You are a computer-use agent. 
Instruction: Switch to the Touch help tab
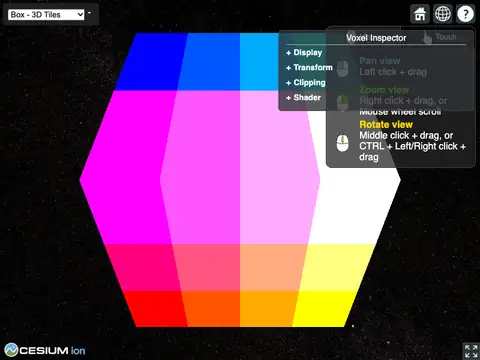click(440, 37)
